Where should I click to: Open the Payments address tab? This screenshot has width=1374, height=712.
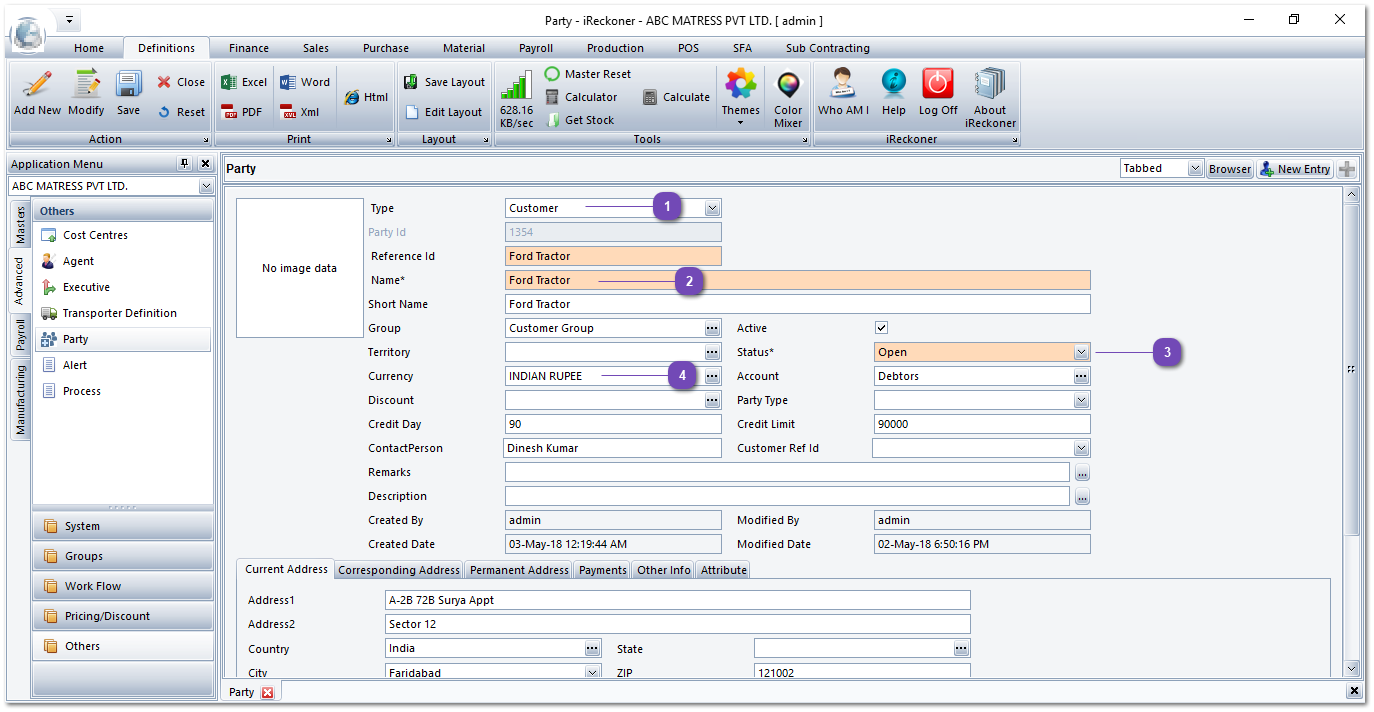coord(603,570)
